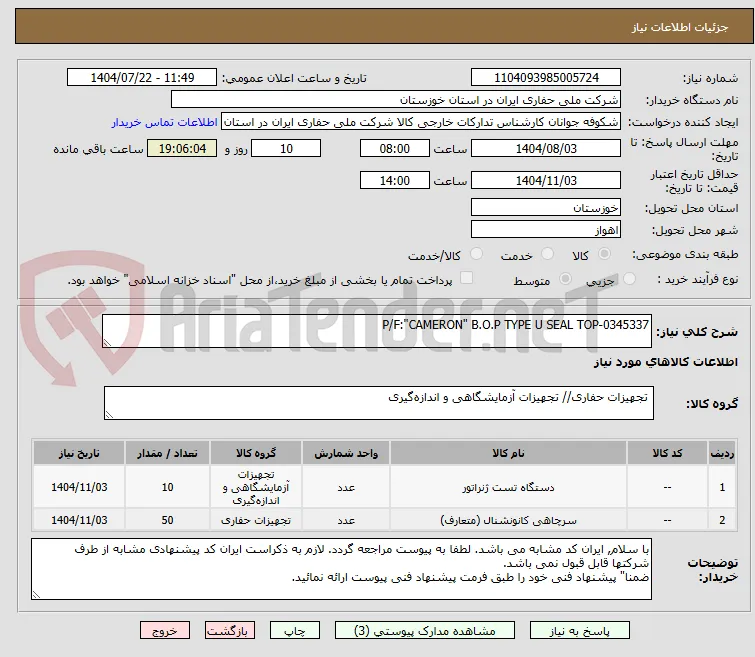Click the توضیحات خریدار text area

click(341, 569)
